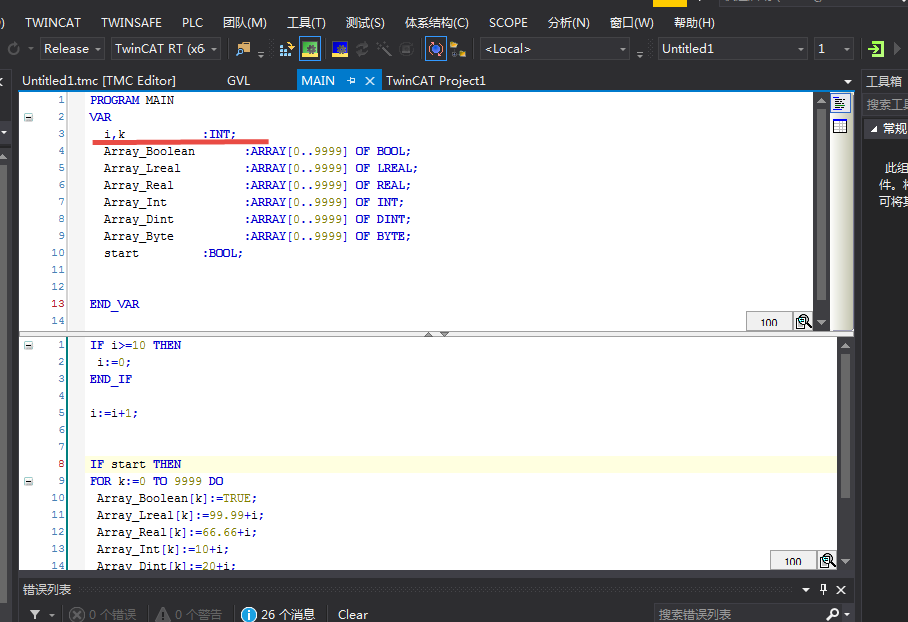908x622 pixels.
Task: Toggle the 26 个消息 filter
Action: (280, 613)
